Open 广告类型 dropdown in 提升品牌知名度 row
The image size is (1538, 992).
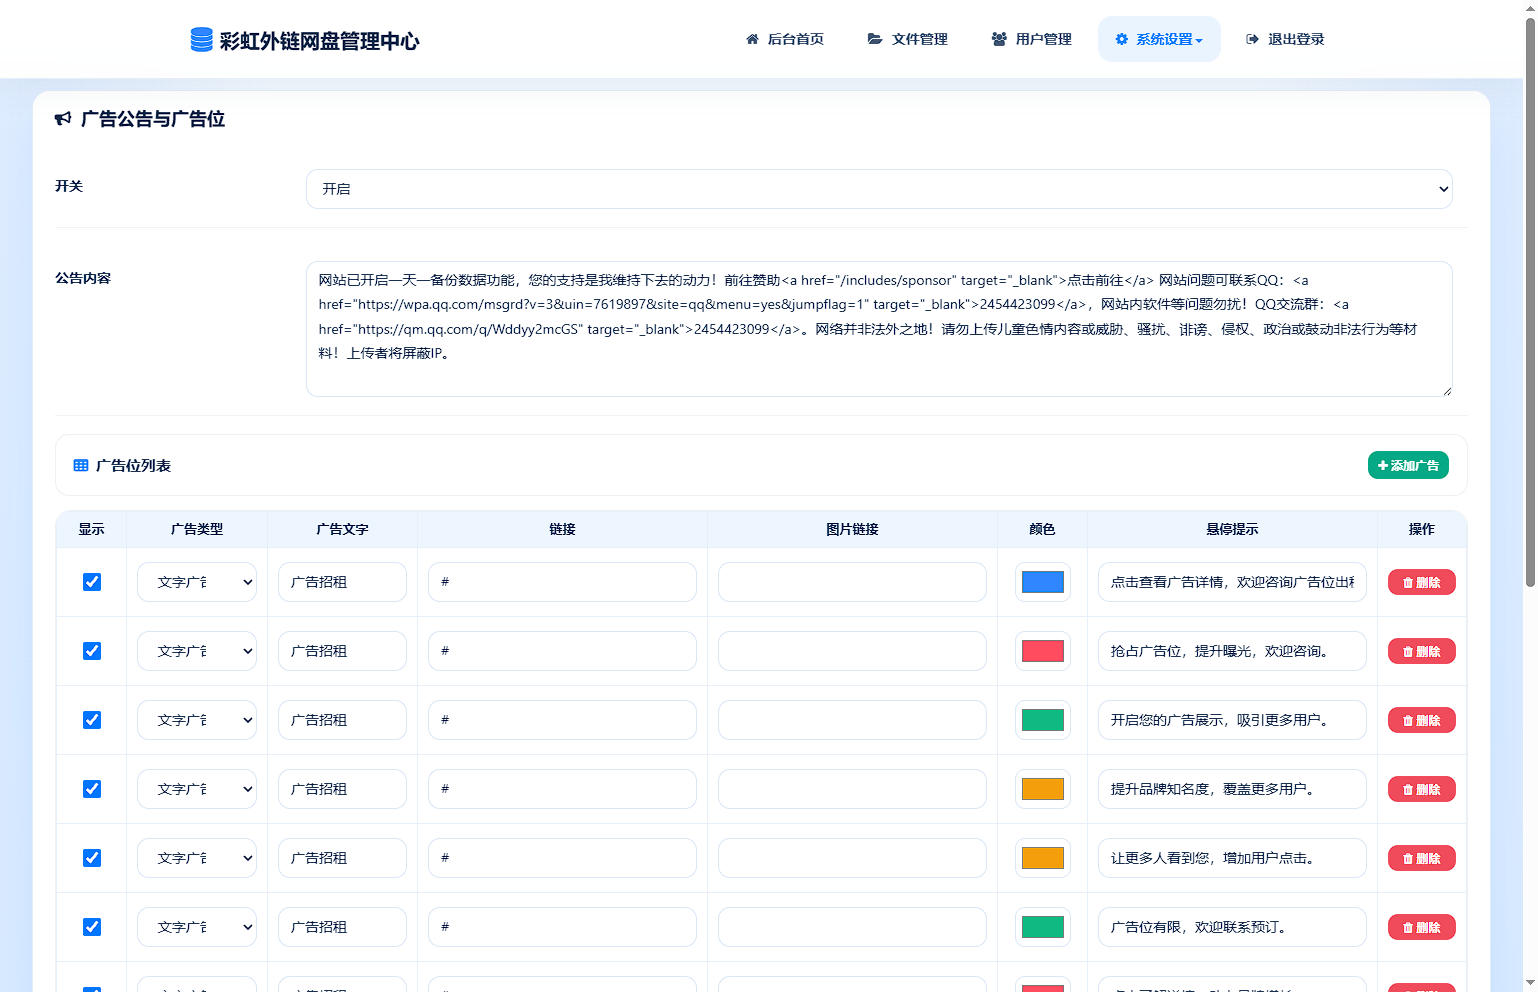pos(197,789)
